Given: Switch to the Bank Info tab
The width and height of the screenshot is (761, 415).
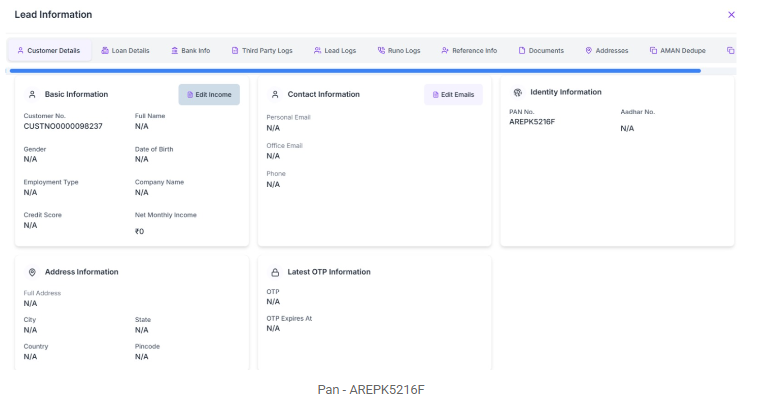Looking at the screenshot, I should 191,50.
